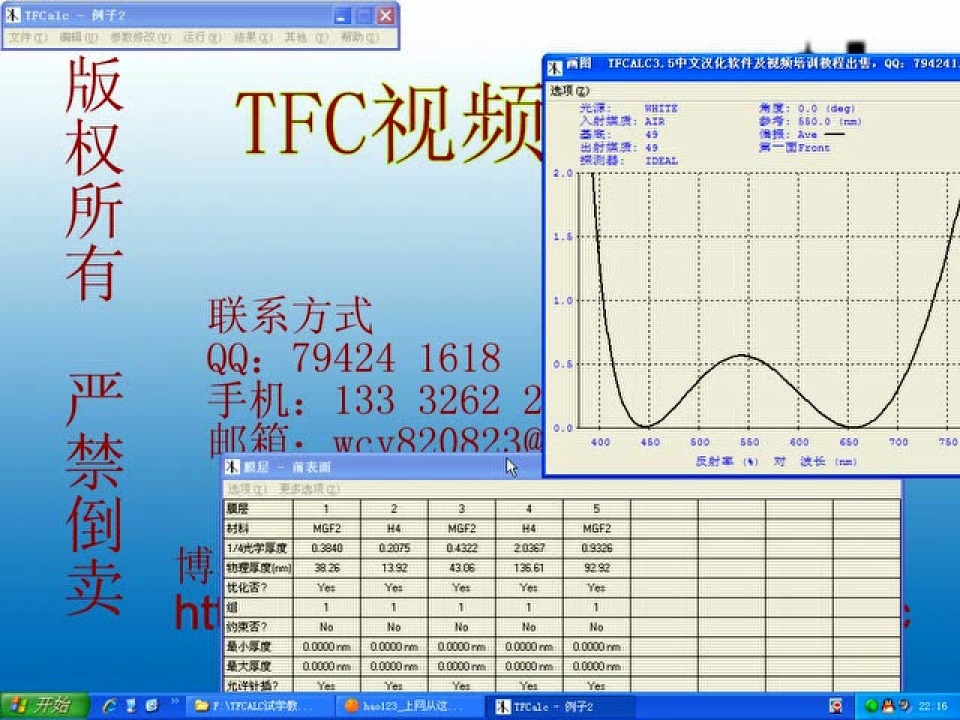Switch to the hao123 browser taskbar button

[410, 707]
